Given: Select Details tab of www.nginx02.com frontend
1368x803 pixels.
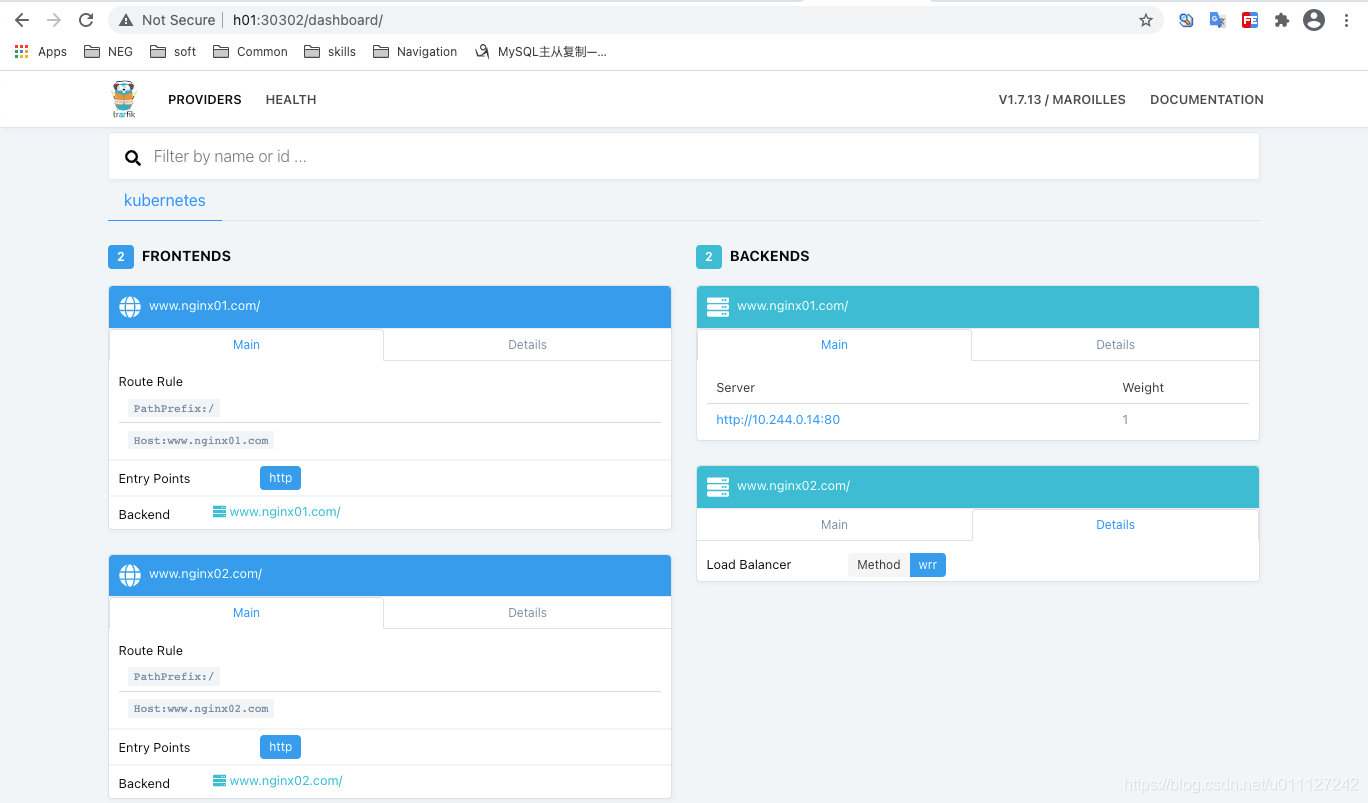Looking at the screenshot, I should pos(527,613).
